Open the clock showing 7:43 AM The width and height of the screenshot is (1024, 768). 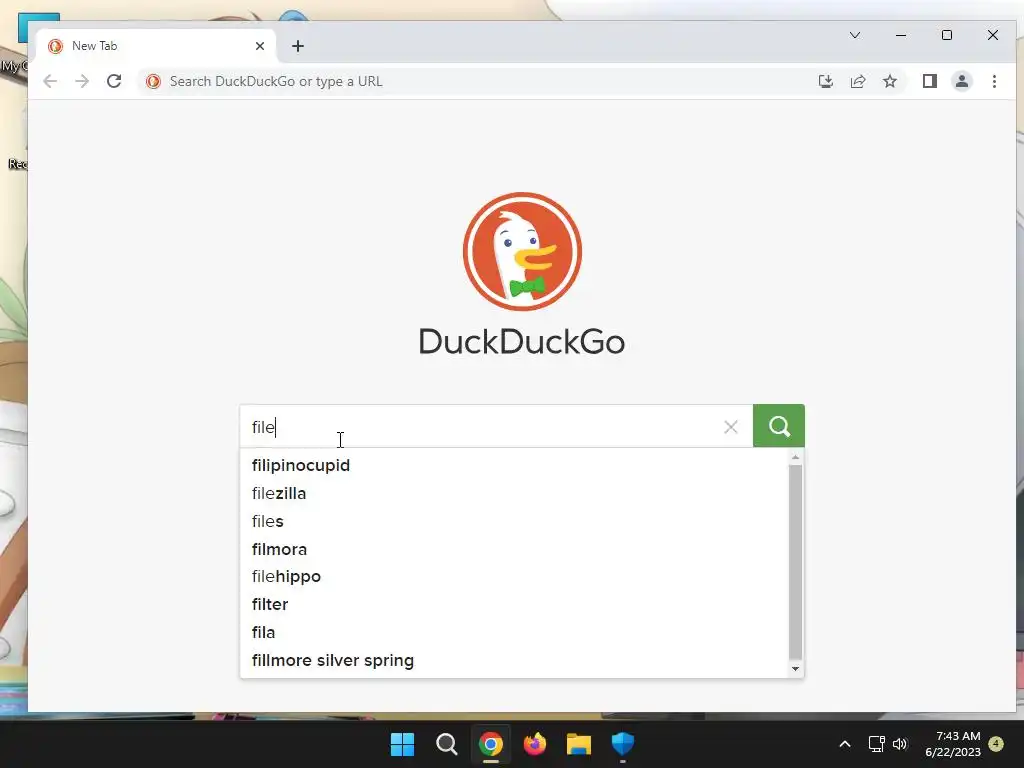point(953,744)
